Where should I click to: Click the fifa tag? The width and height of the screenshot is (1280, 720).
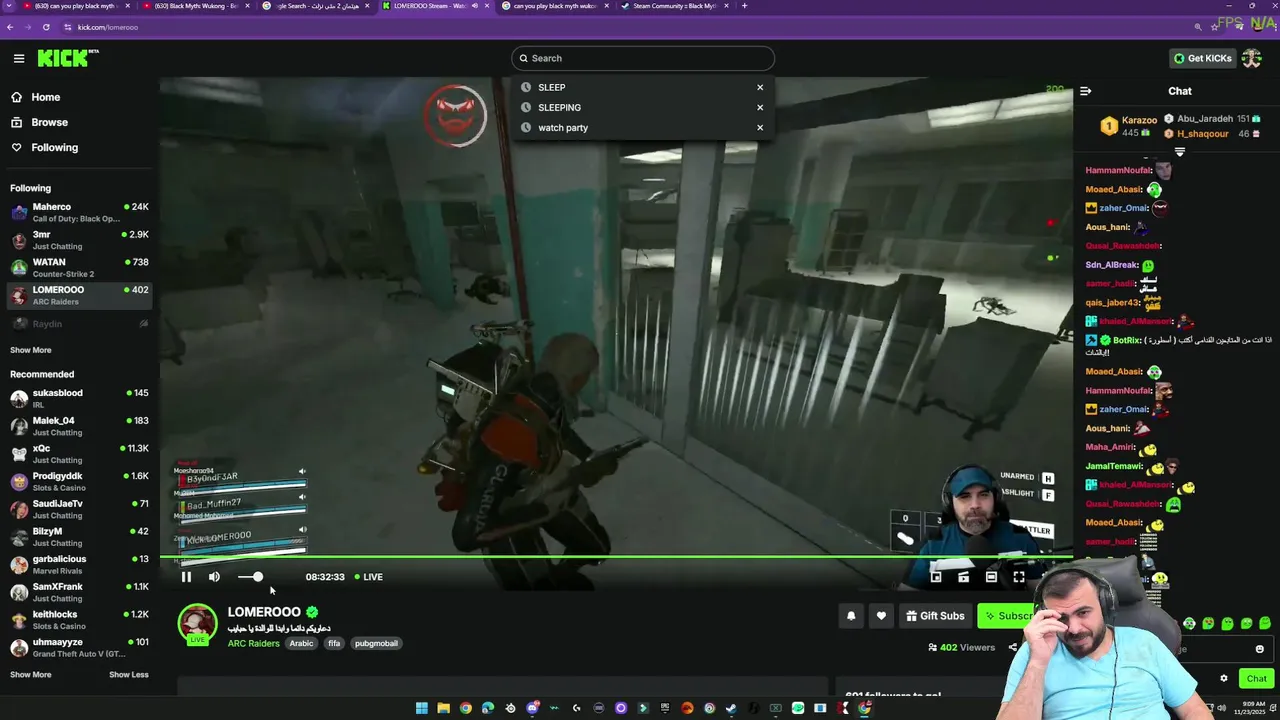click(334, 643)
